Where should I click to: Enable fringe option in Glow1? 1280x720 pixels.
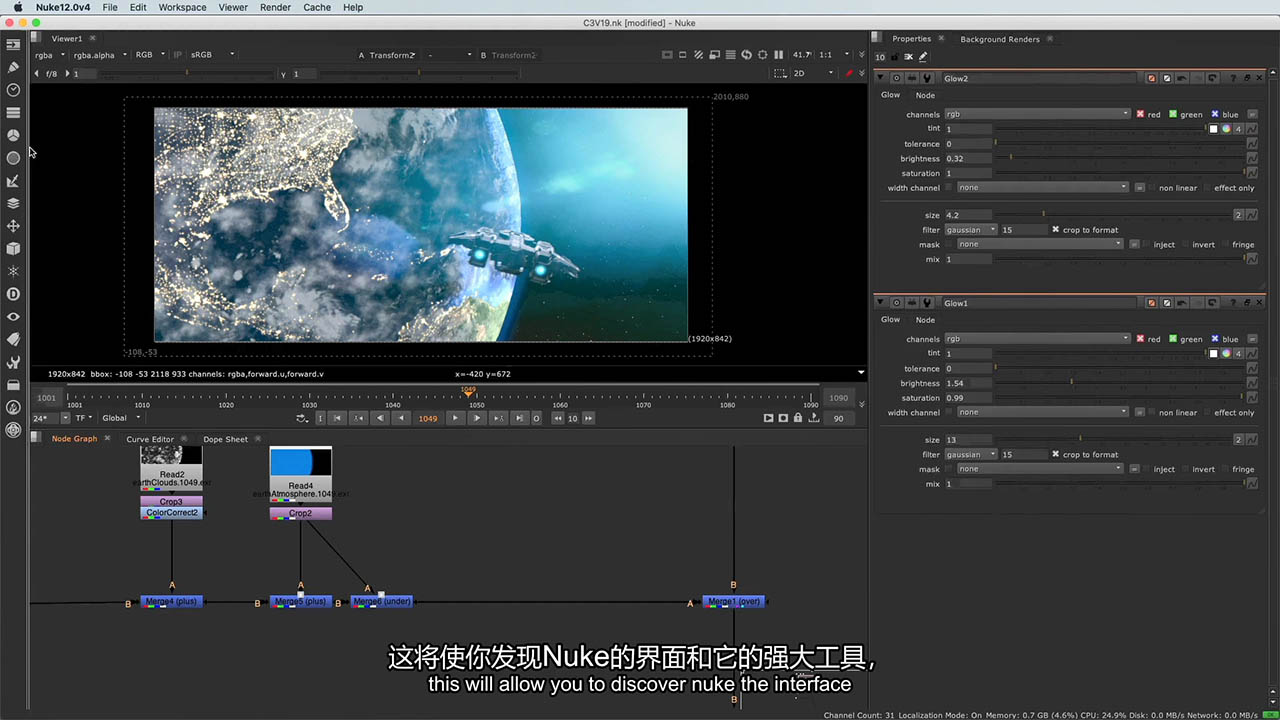click(1226, 469)
